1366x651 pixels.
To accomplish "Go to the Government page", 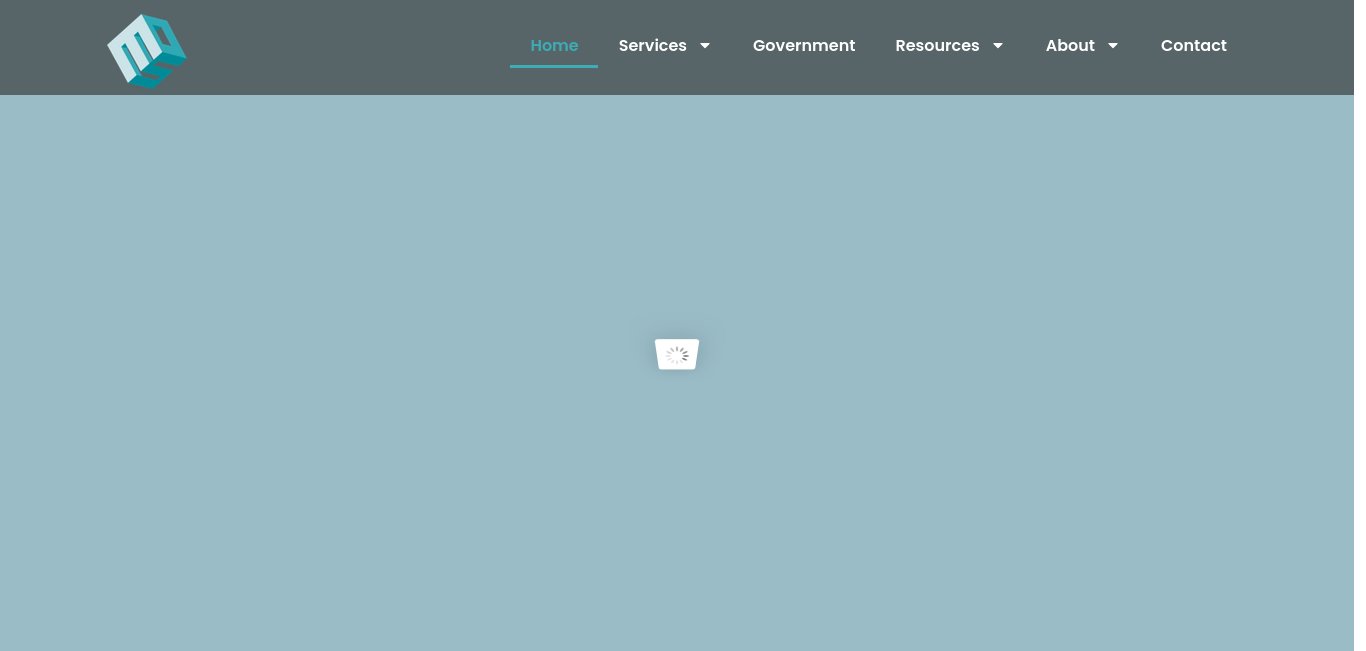I will (x=804, y=45).
